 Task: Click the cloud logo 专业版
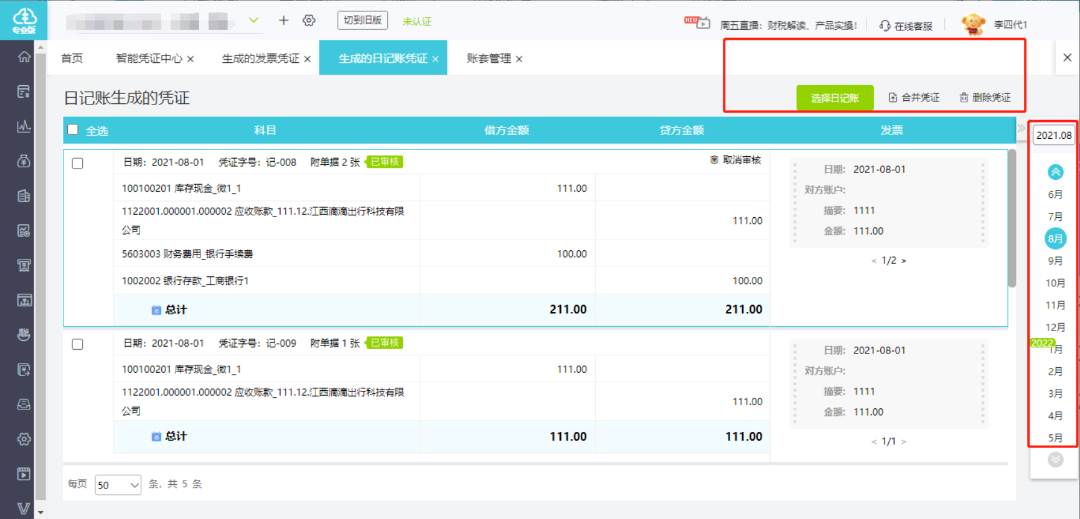click(24, 21)
